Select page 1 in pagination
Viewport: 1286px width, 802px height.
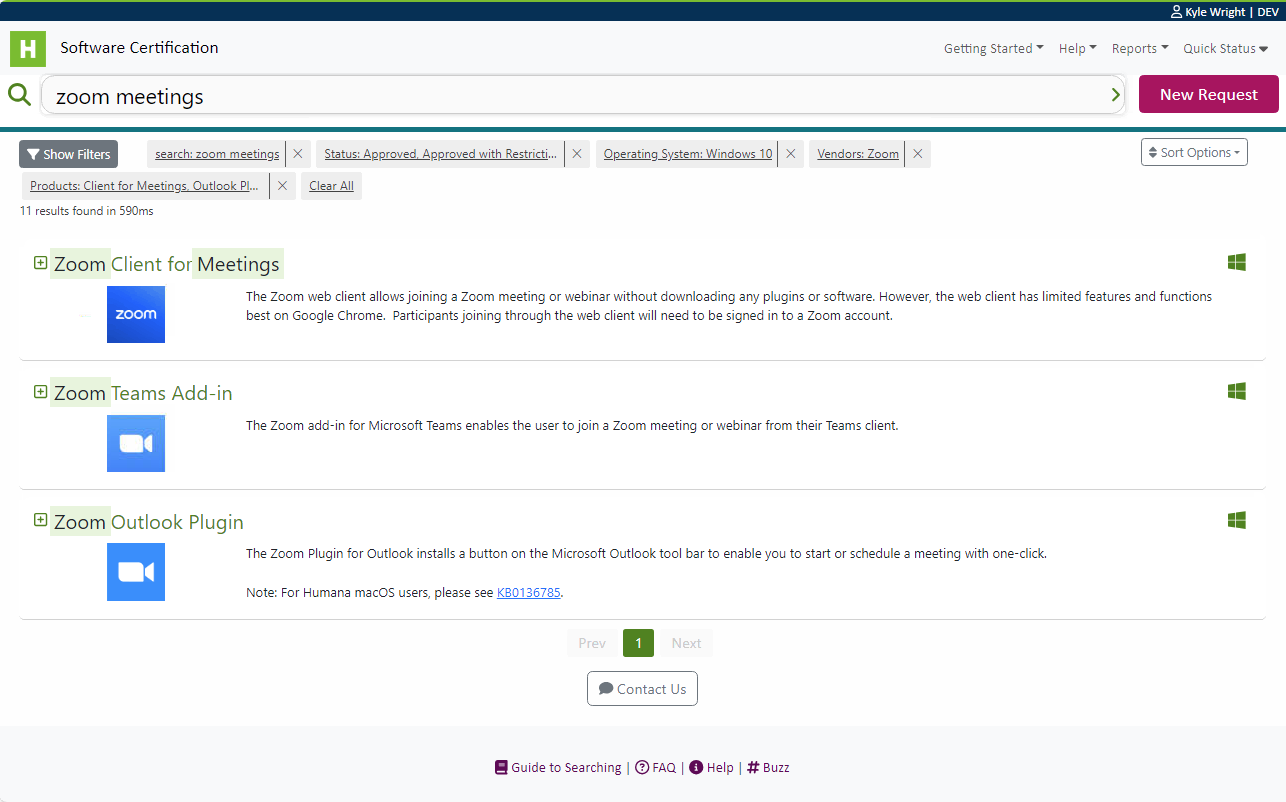pos(638,643)
